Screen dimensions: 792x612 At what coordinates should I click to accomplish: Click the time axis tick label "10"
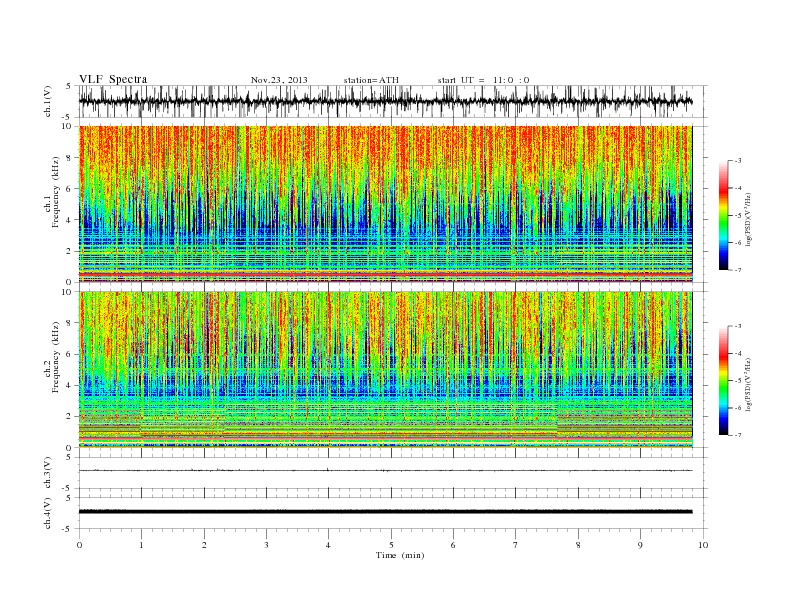point(703,545)
